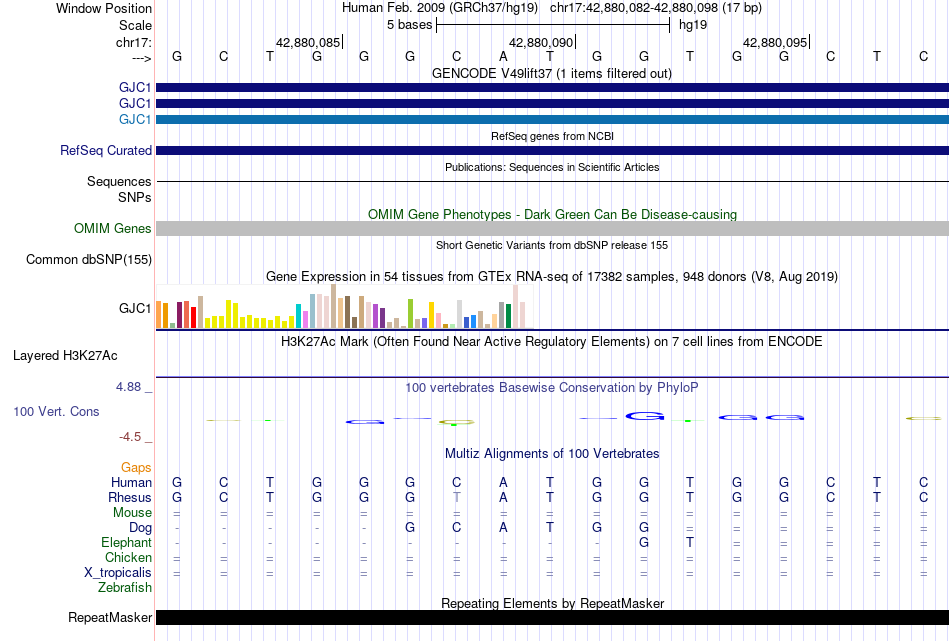Image resolution: width=950 pixels, height=641 pixels.
Task: Click the Chicken alignment row label
Action: pos(128,557)
